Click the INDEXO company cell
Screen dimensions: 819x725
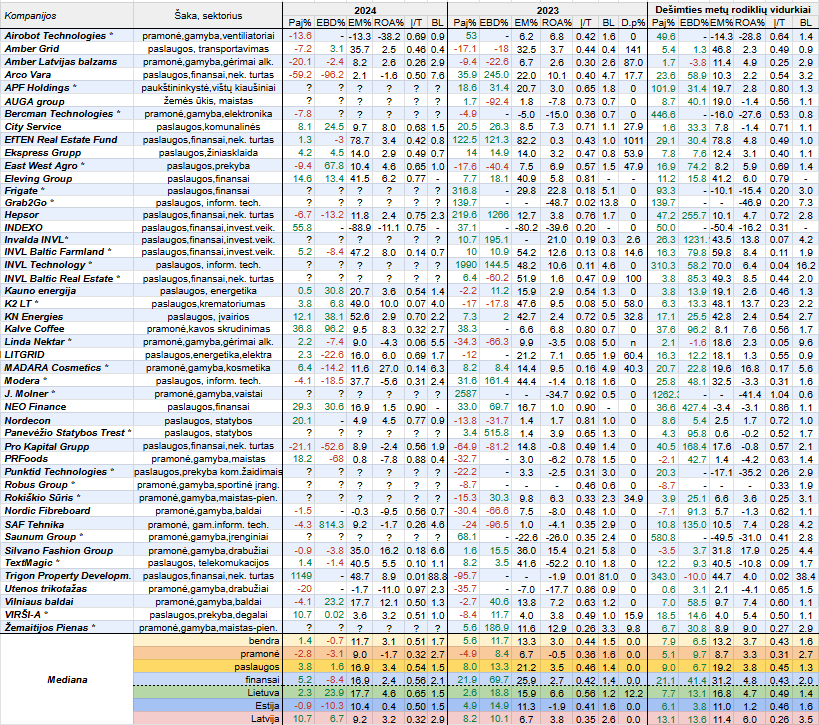(24, 228)
